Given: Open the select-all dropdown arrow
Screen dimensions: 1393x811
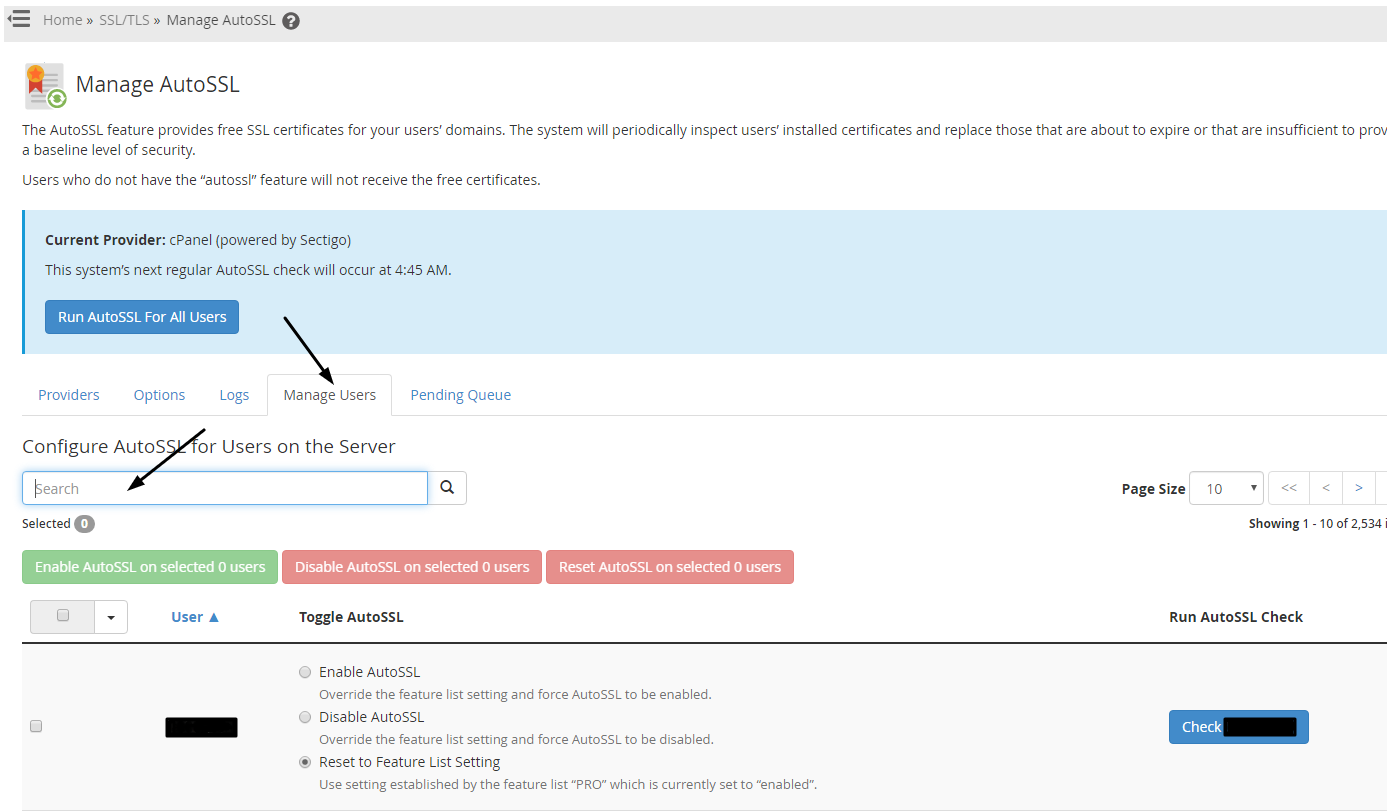Looking at the screenshot, I should (110, 616).
